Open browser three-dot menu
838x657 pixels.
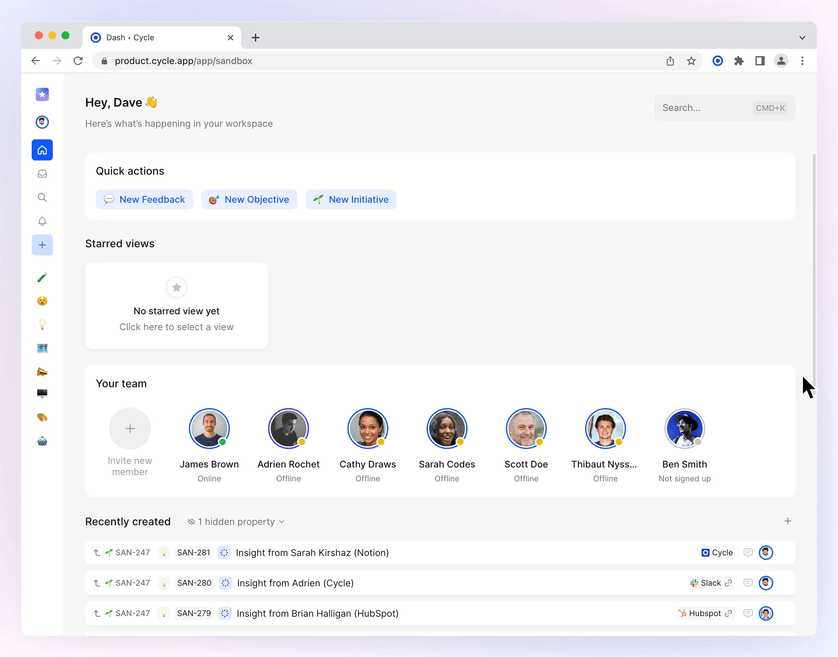coord(802,61)
